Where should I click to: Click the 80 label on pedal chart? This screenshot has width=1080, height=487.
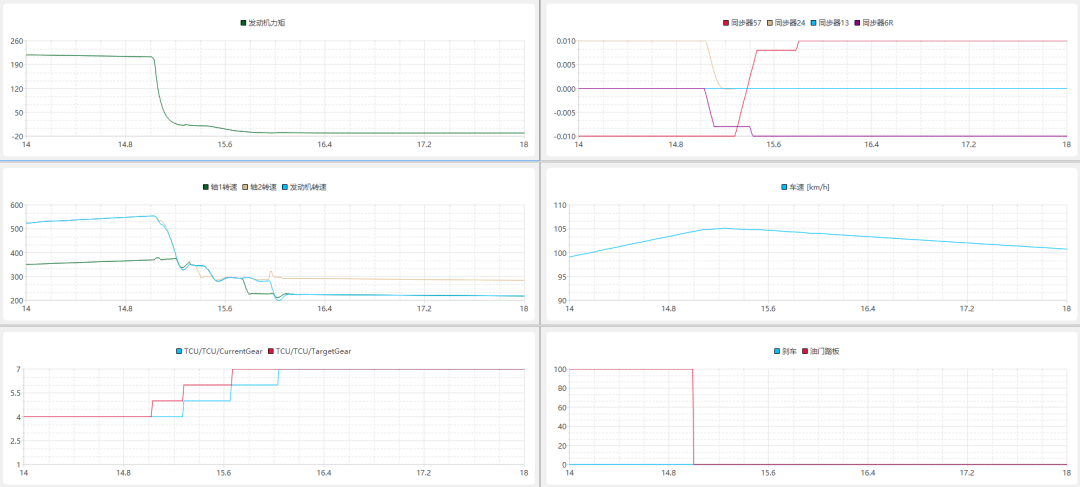tap(561, 388)
